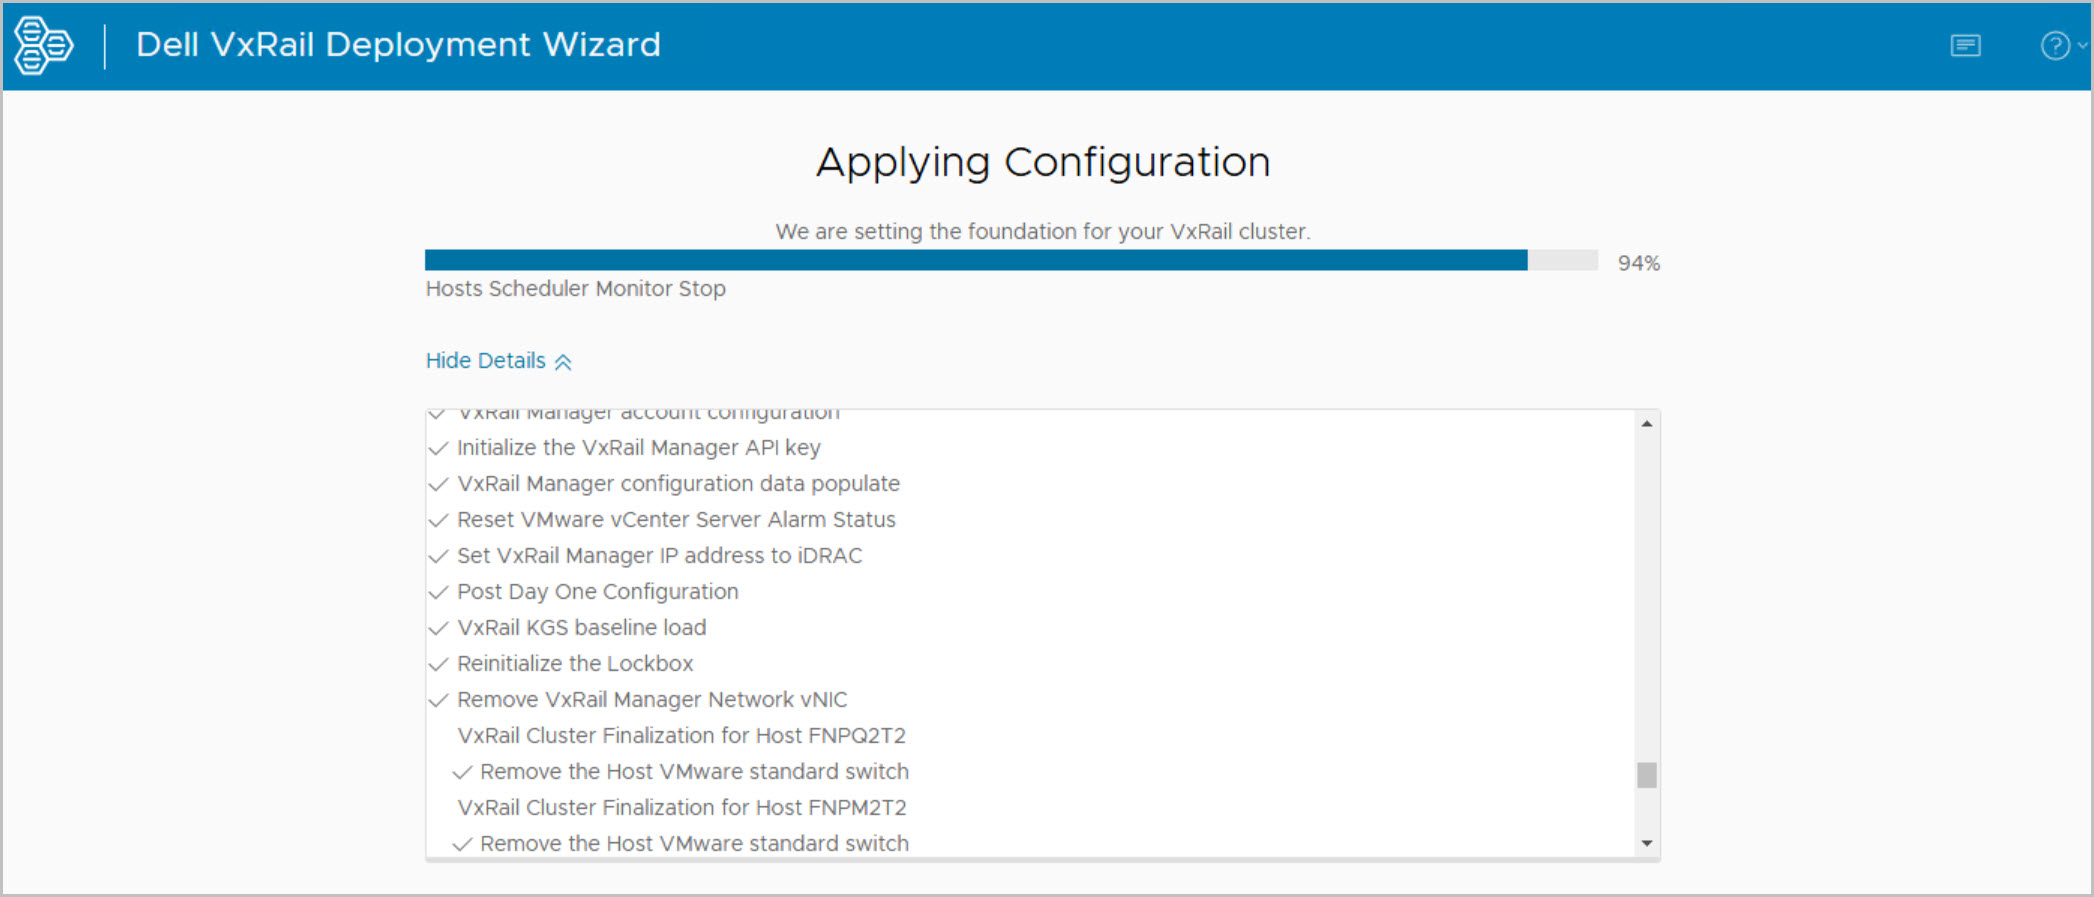Image resolution: width=2094 pixels, height=897 pixels.
Task: Click checkmark beside VxRail KGS baseline load
Action: (x=438, y=629)
